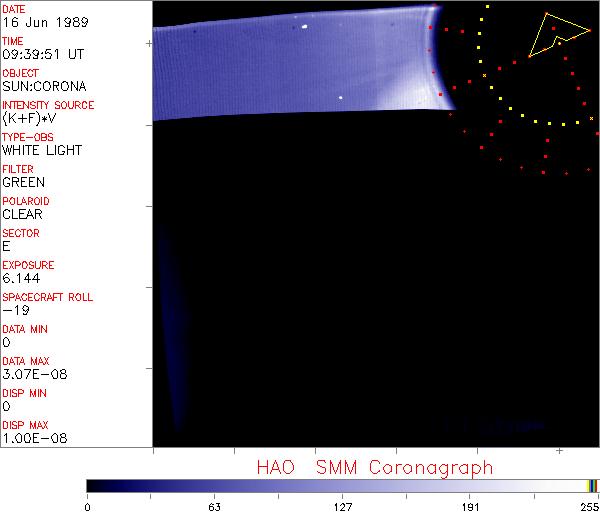Select the CLEAR polaroid value

coord(22,214)
